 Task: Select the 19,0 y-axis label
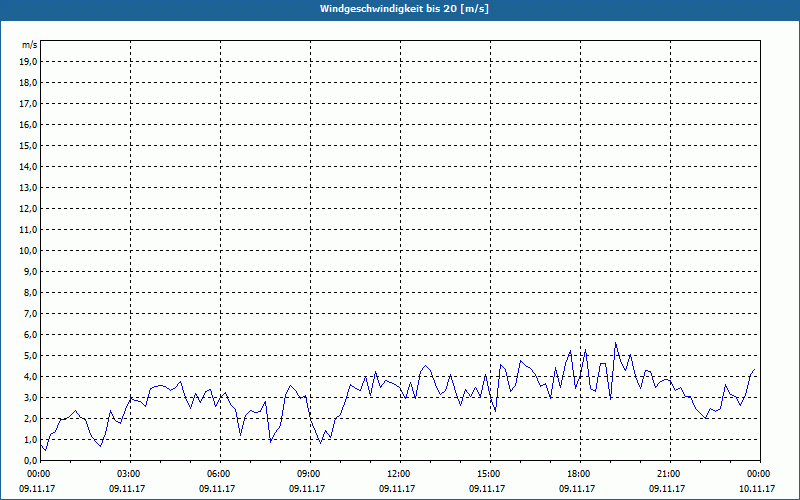click(29, 61)
